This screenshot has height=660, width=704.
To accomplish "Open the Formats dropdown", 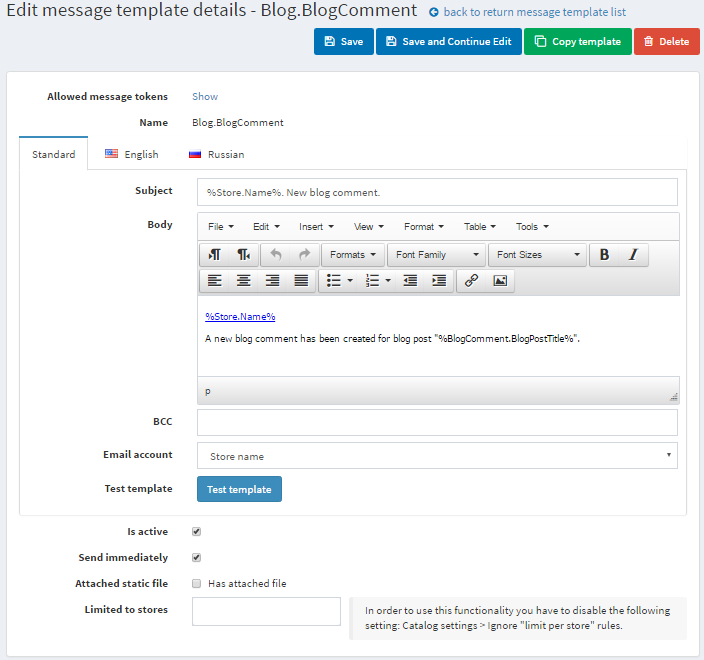I will click(353, 255).
